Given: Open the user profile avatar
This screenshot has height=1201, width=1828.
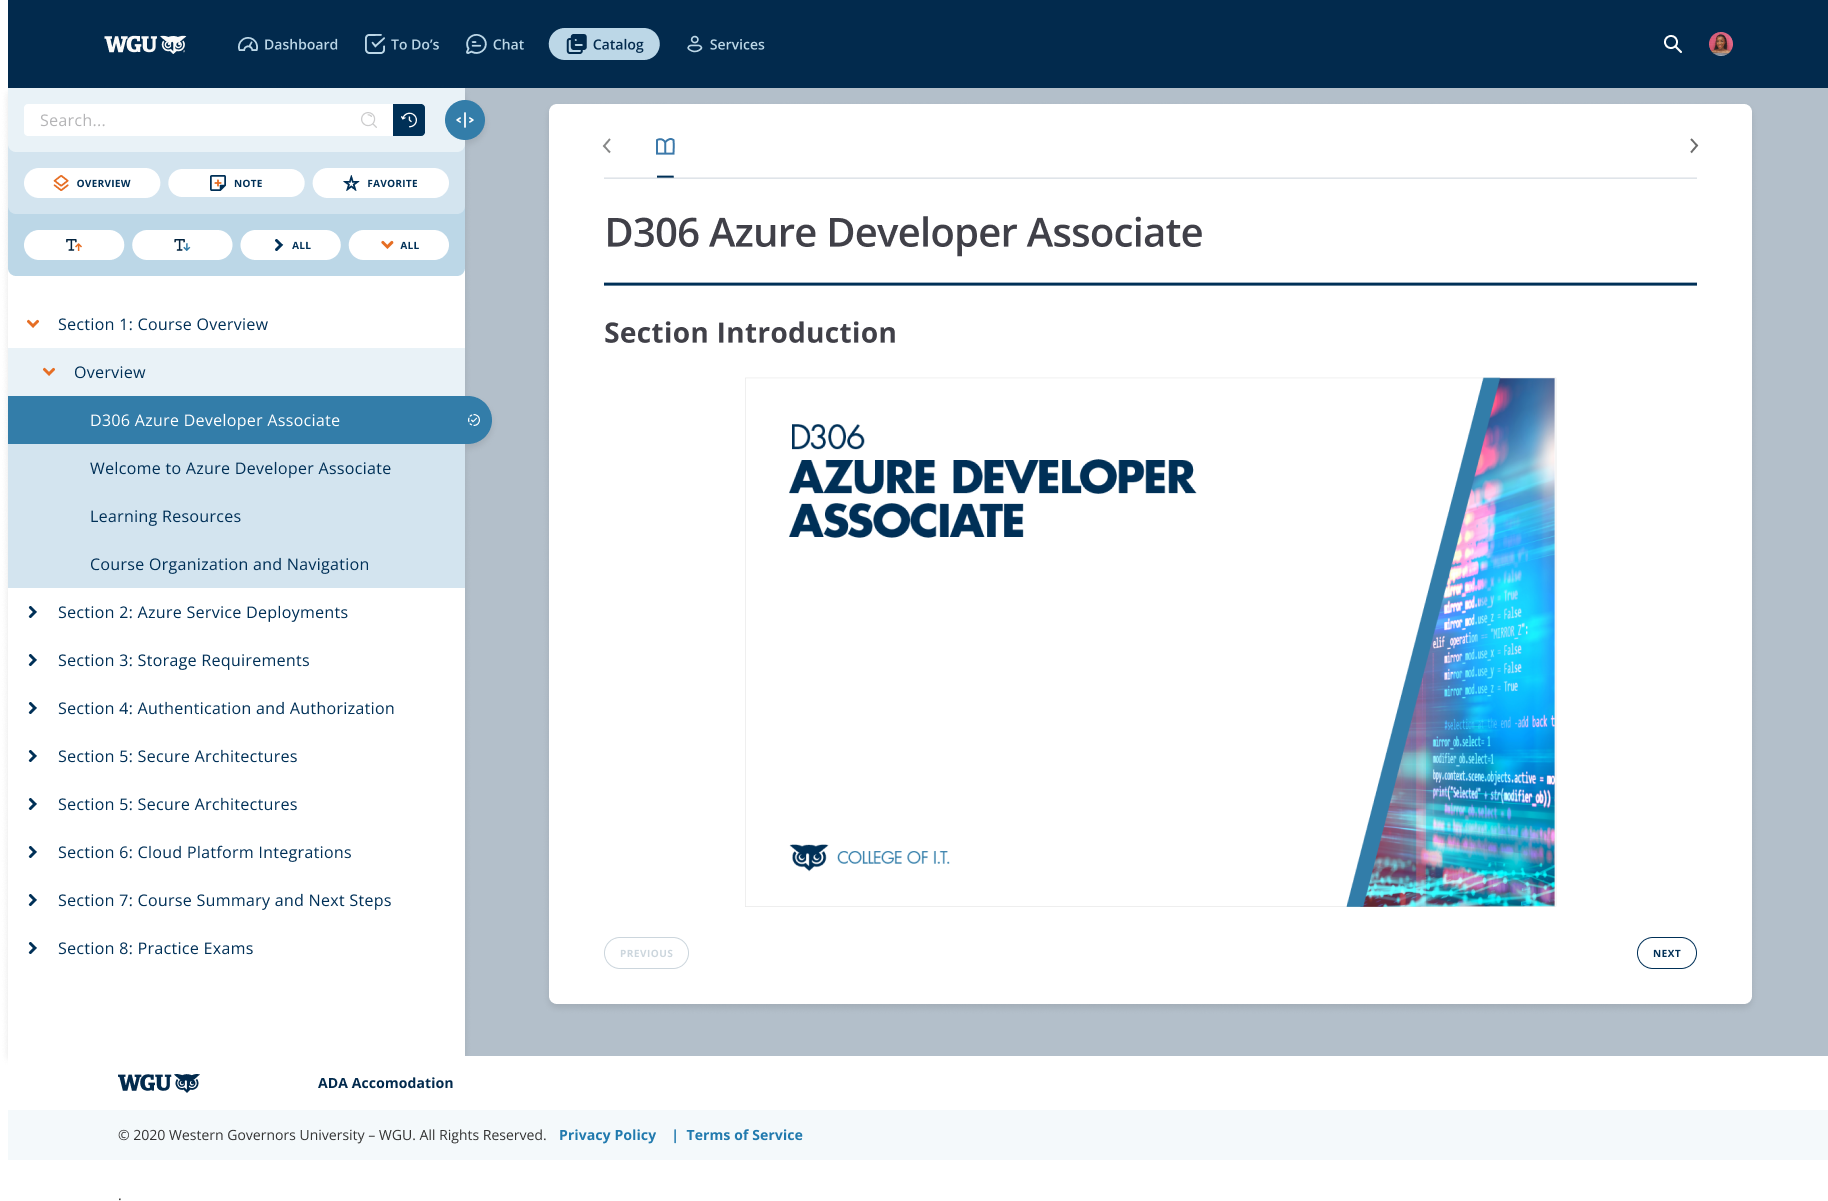Looking at the screenshot, I should [1721, 44].
